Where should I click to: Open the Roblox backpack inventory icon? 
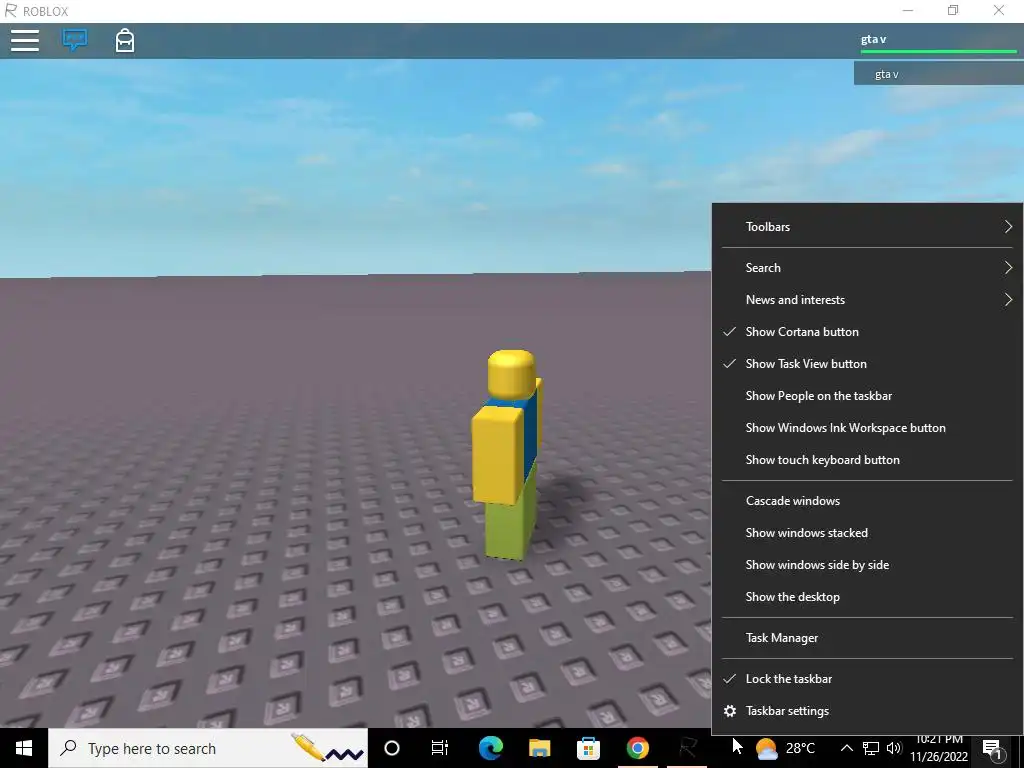(125, 40)
